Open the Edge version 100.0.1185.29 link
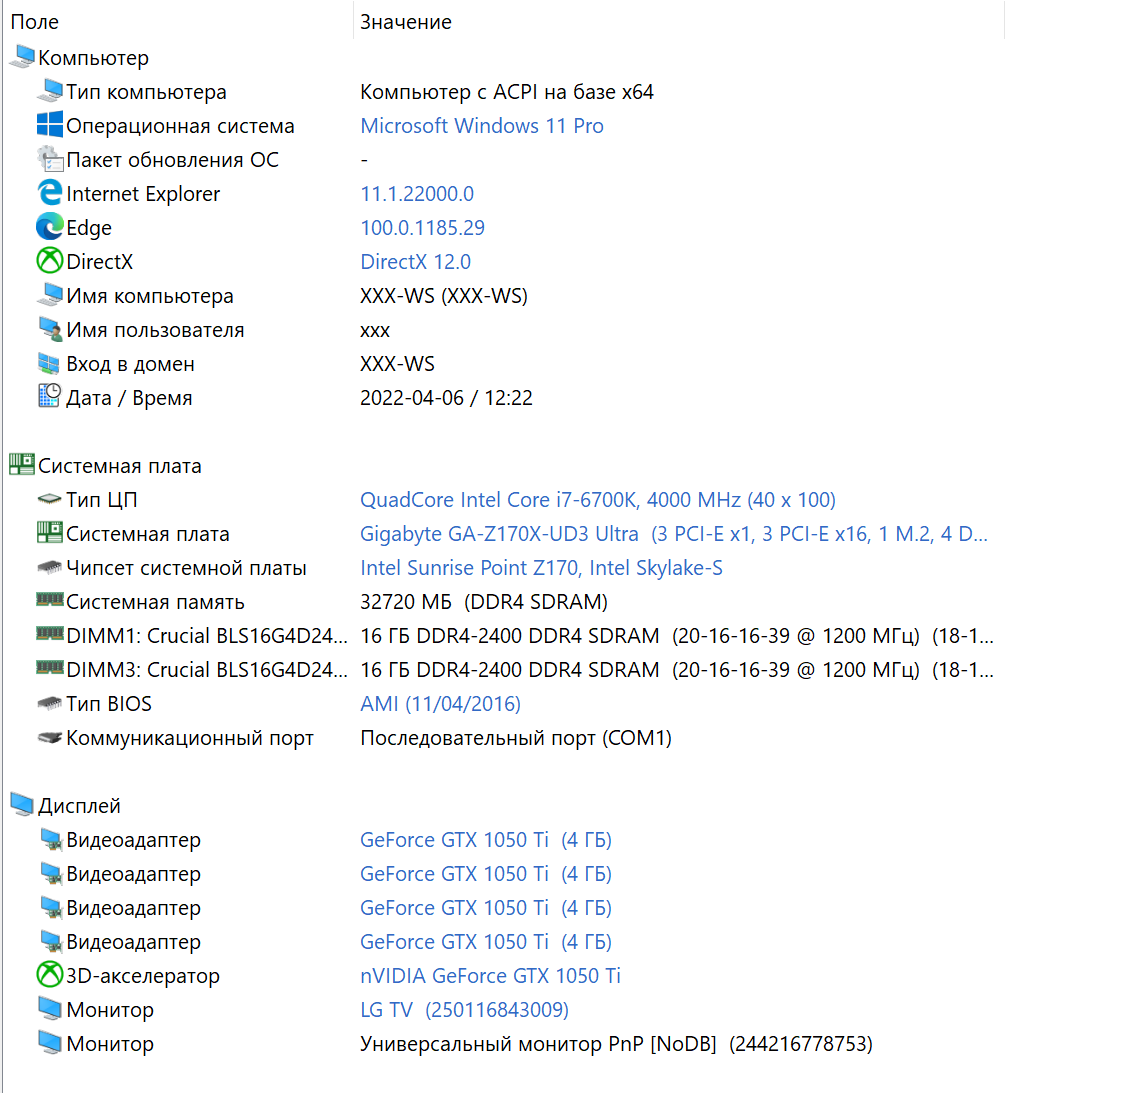This screenshot has height=1093, width=1130. tap(422, 228)
